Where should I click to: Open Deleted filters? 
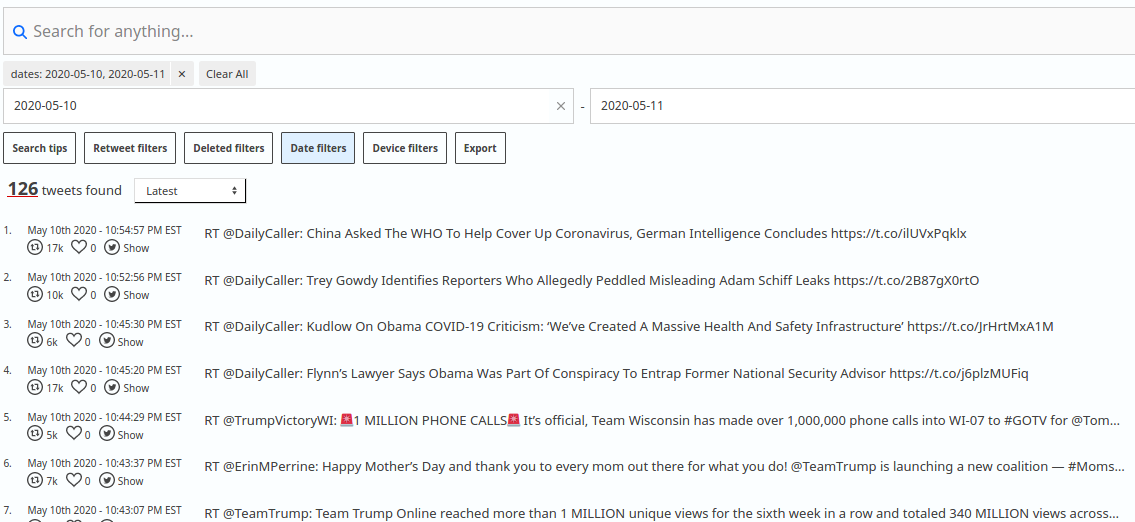coord(229,148)
